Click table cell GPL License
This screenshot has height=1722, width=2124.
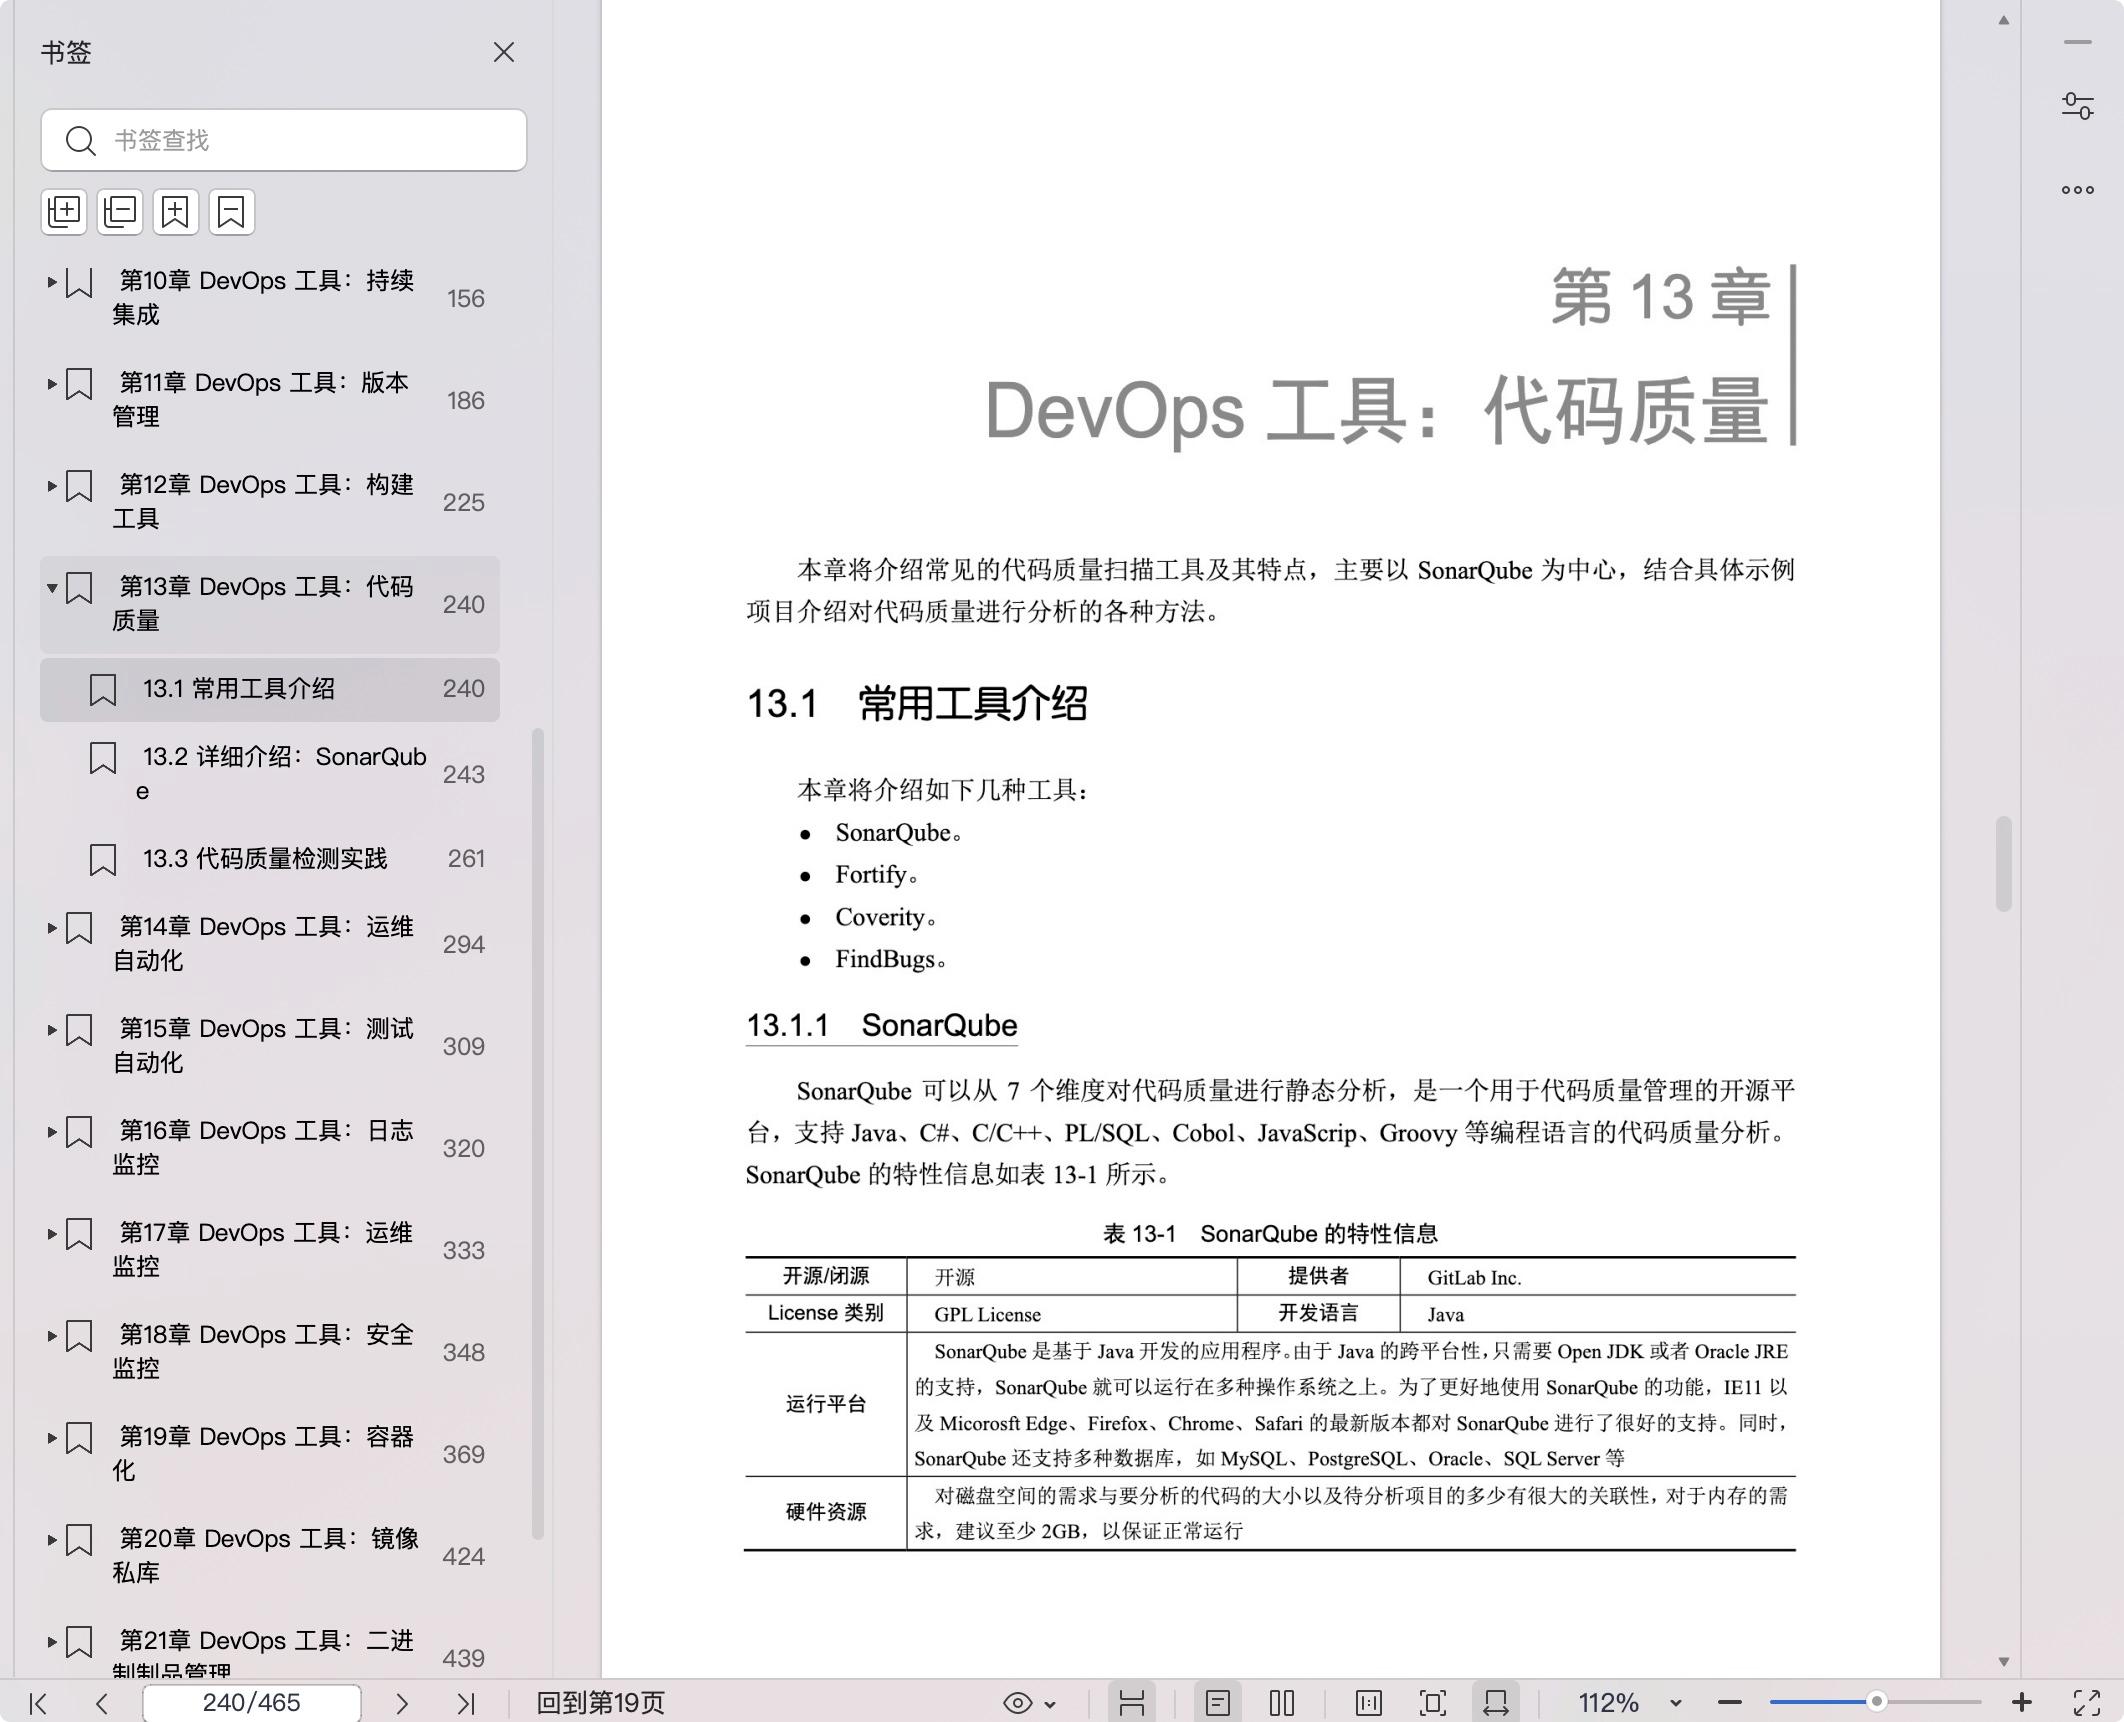(988, 1314)
